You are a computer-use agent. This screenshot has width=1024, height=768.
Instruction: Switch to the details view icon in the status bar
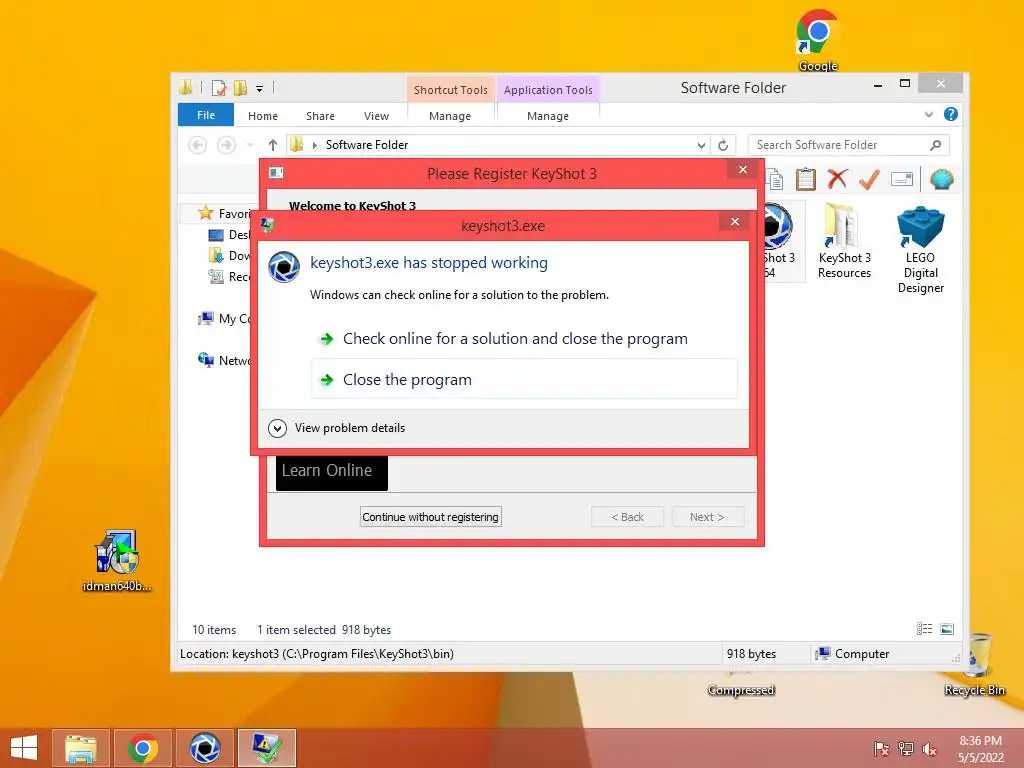click(924, 629)
